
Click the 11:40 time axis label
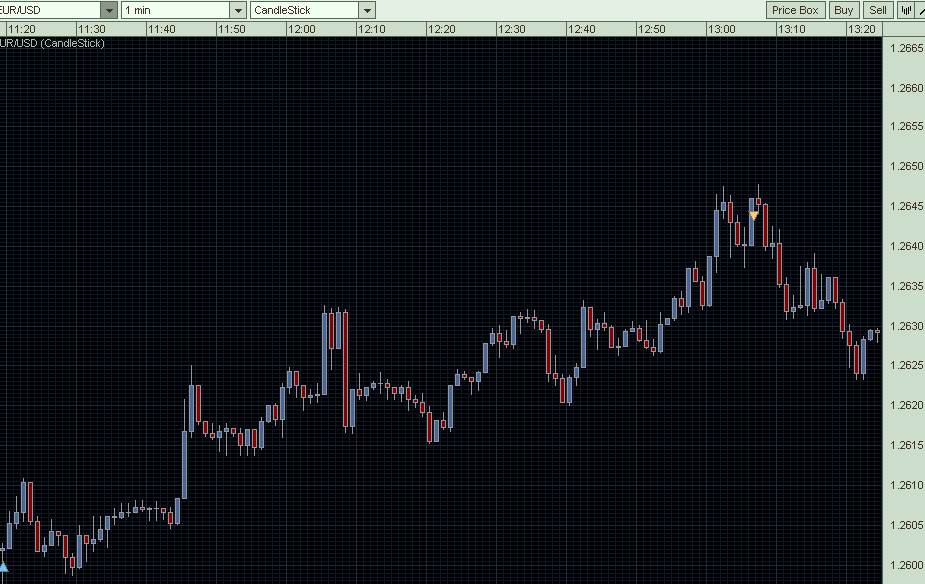pyautogui.click(x=162, y=29)
